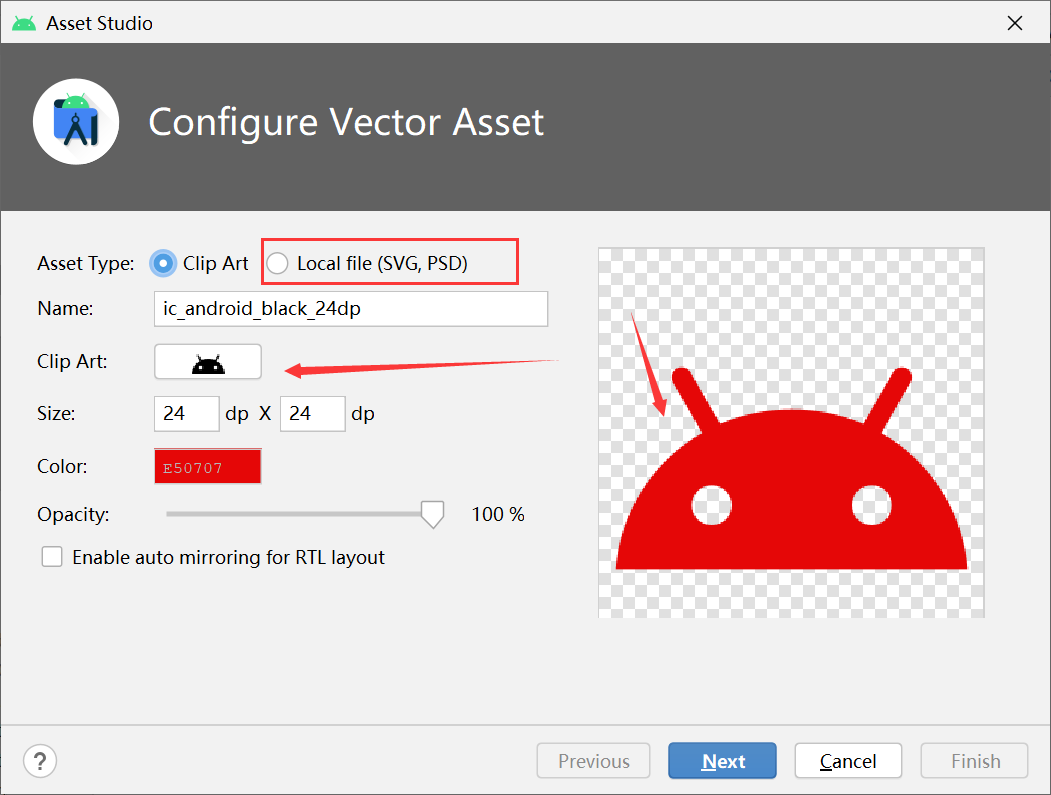Open the Clip Art android icon picker

click(x=208, y=362)
